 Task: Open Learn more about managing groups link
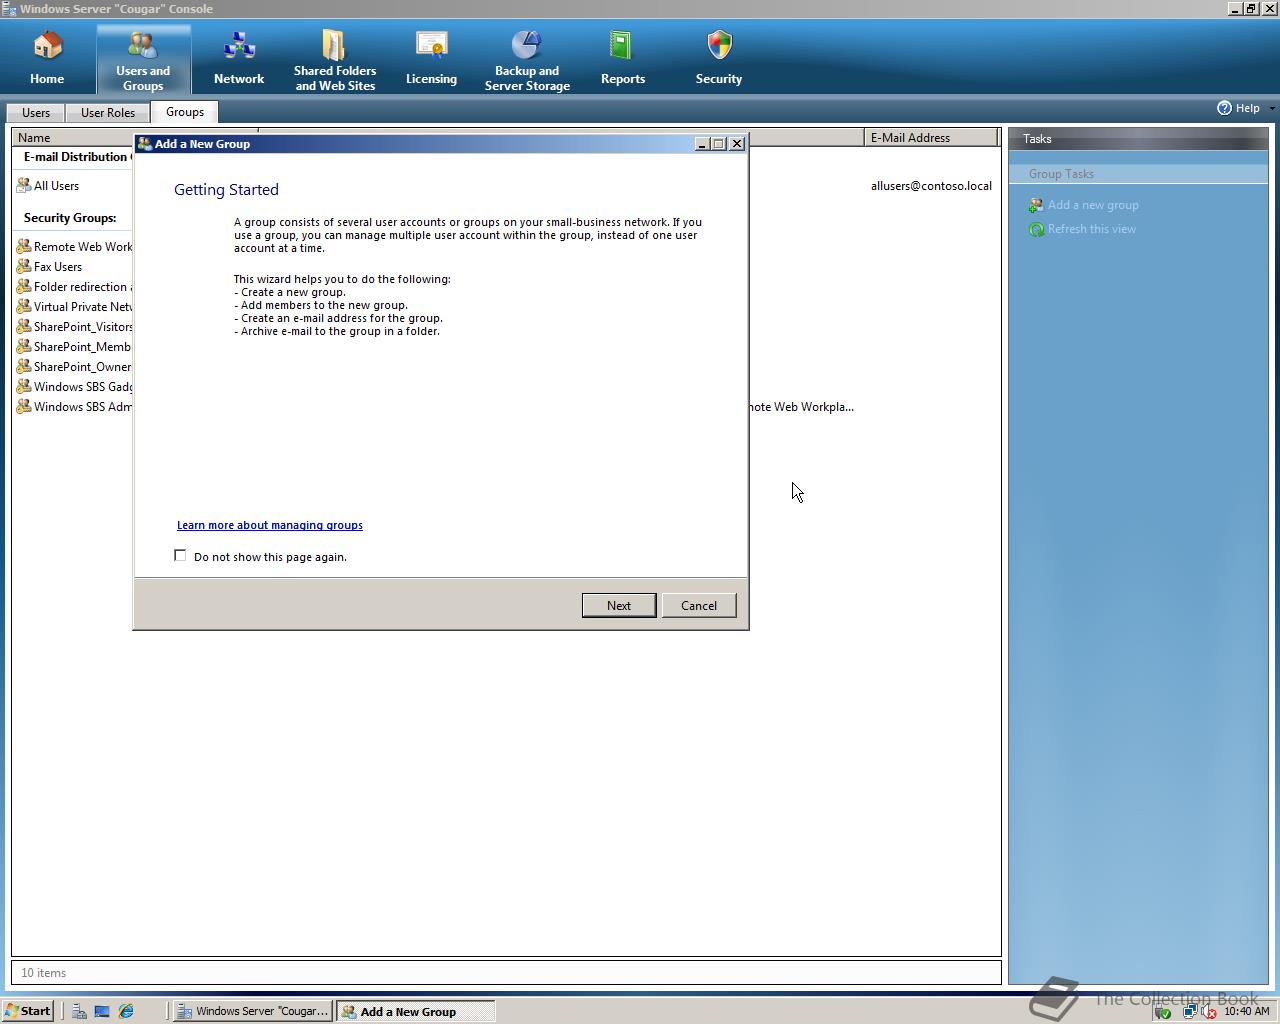coord(270,525)
